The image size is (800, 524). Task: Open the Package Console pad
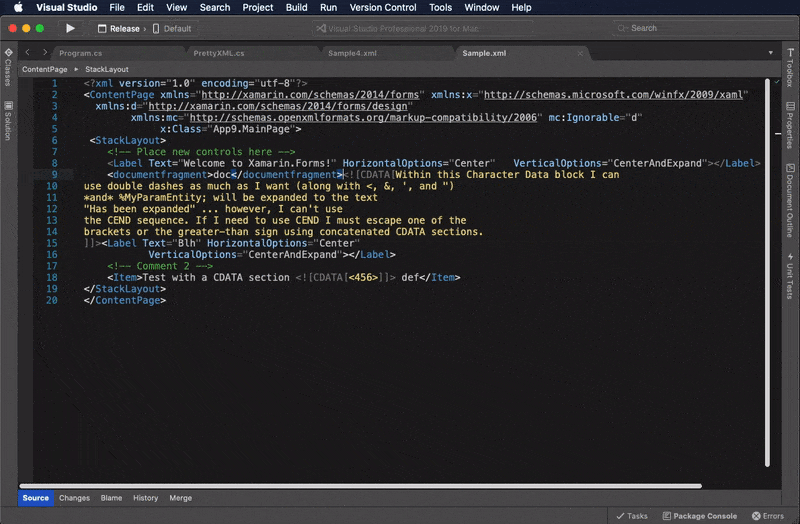(x=699, y=516)
